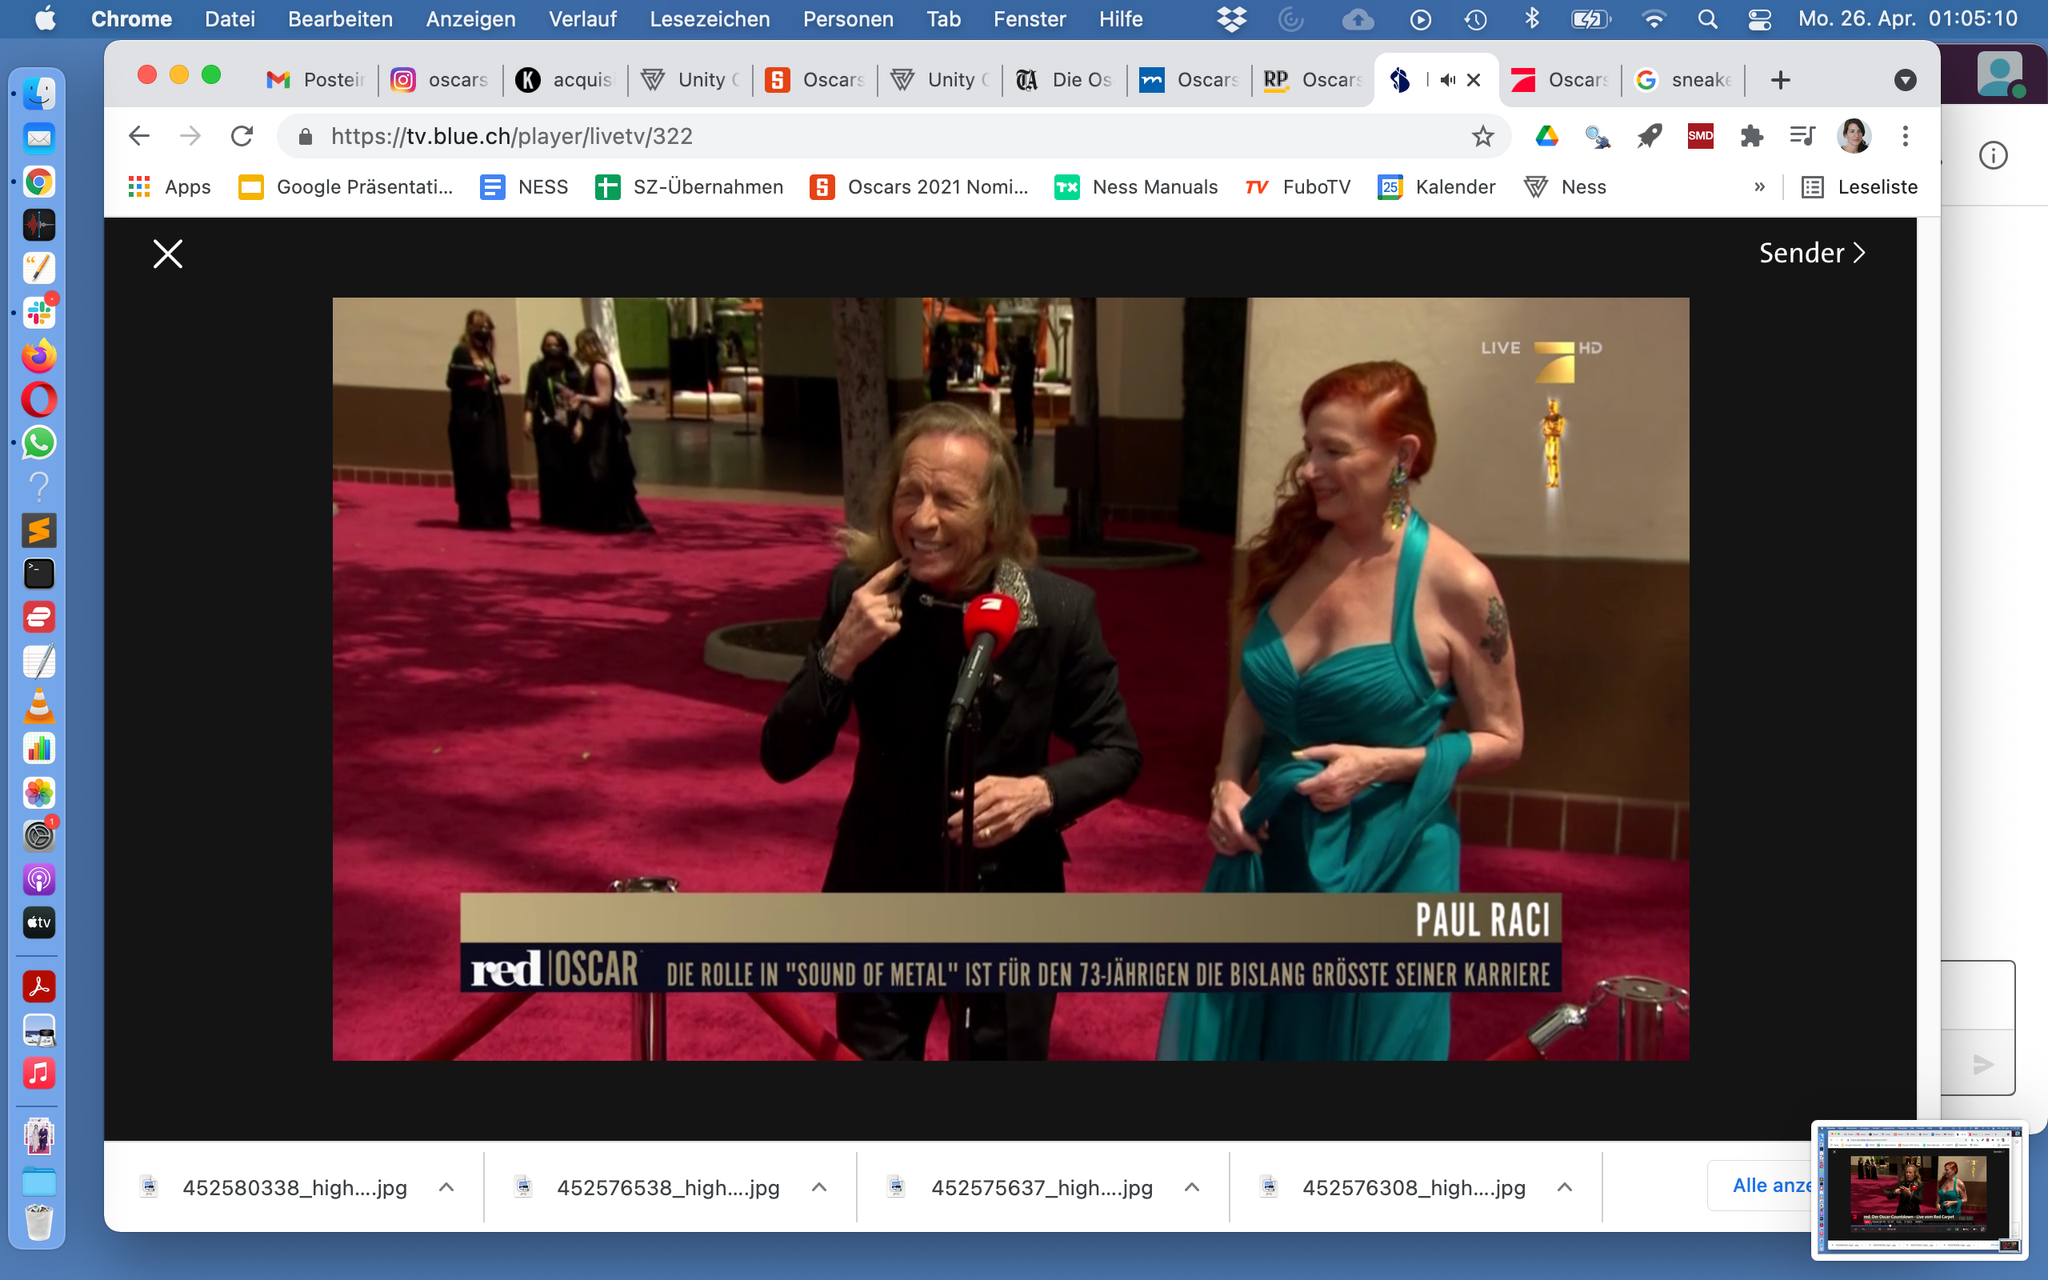Show hidden bookmarks via double chevron

tap(1760, 187)
